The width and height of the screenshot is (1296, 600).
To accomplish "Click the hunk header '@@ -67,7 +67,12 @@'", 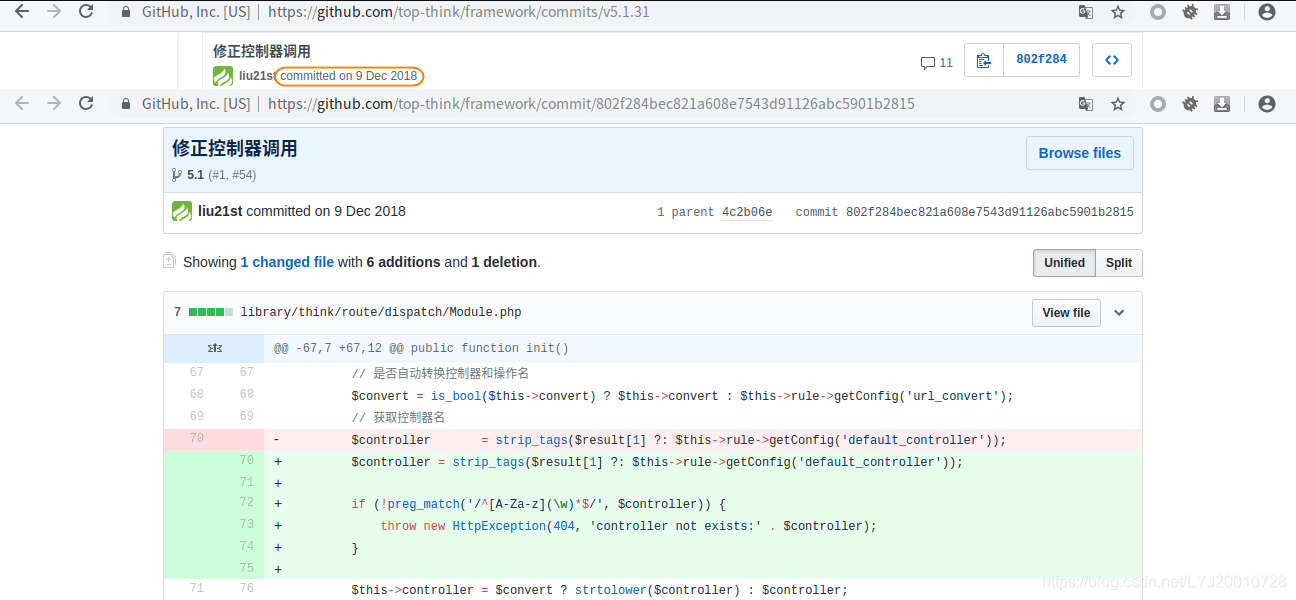I will 338,349.
